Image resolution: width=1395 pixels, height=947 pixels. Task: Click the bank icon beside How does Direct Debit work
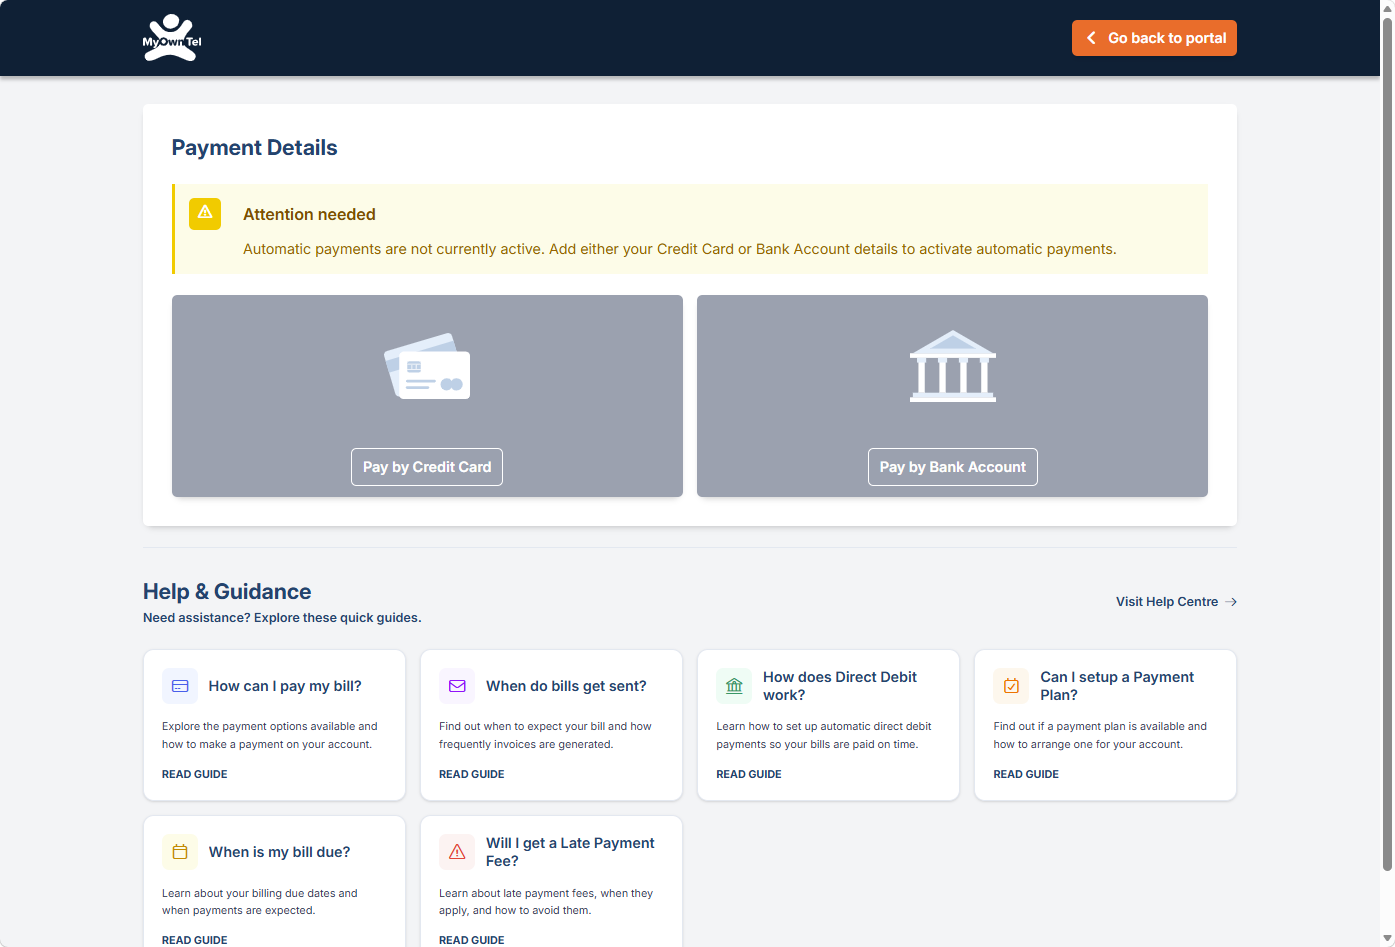[734, 686]
